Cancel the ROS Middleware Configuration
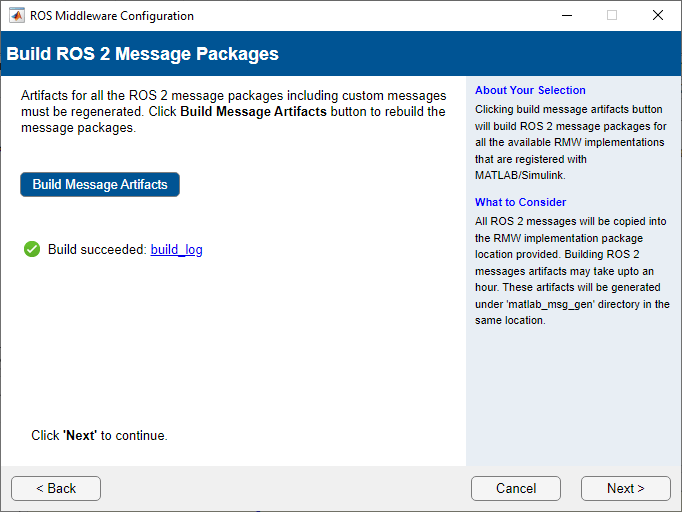Image resolution: width=682 pixels, height=512 pixels. coord(516,488)
